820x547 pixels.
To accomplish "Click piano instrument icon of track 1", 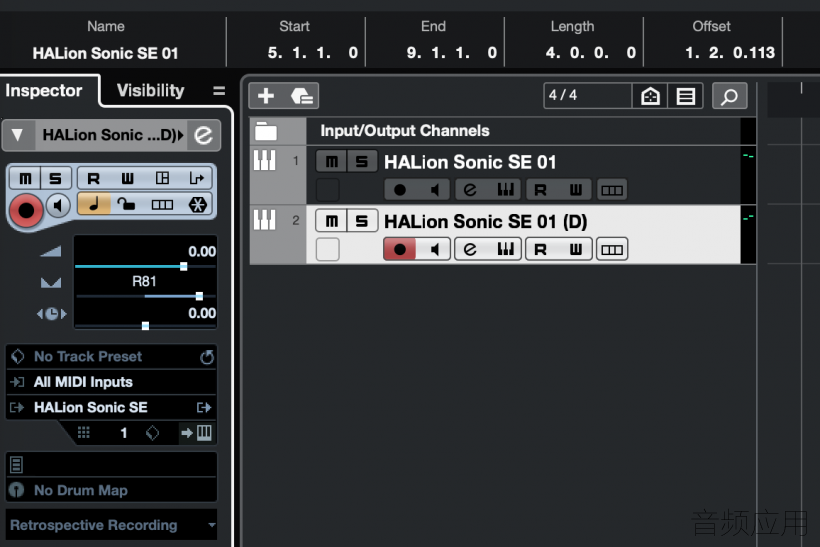I will click(264, 160).
